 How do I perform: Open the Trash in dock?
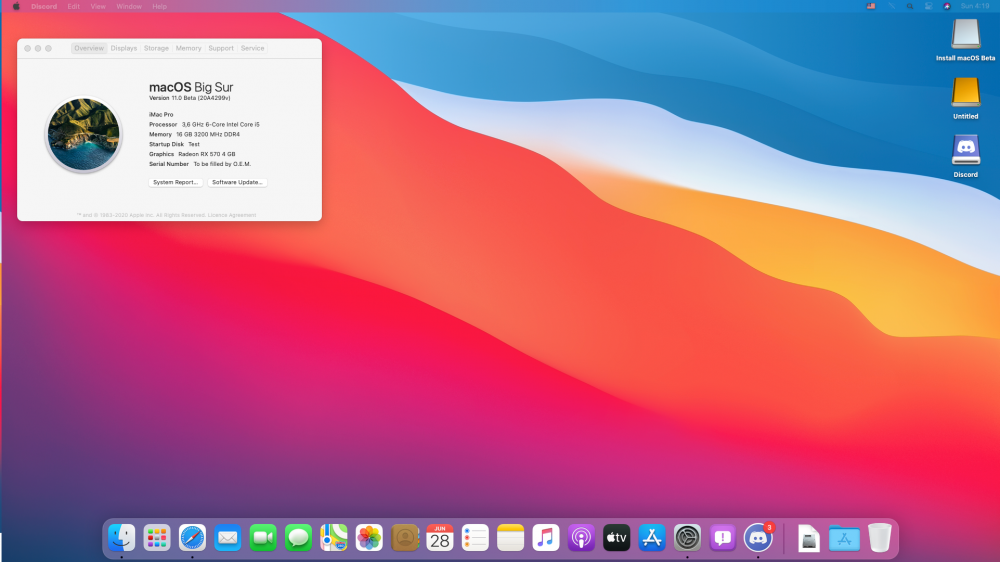pyautogui.click(x=879, y=538)
